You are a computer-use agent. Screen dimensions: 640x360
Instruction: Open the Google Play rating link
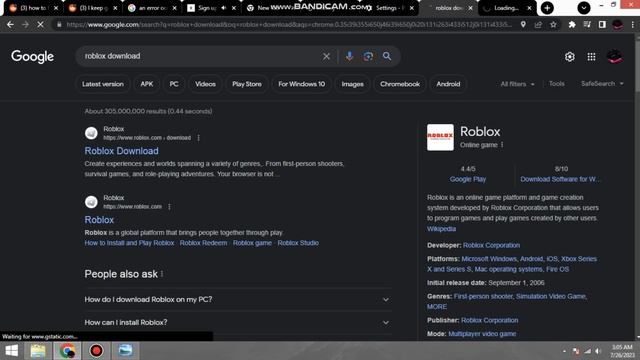(x=468, y=179)
